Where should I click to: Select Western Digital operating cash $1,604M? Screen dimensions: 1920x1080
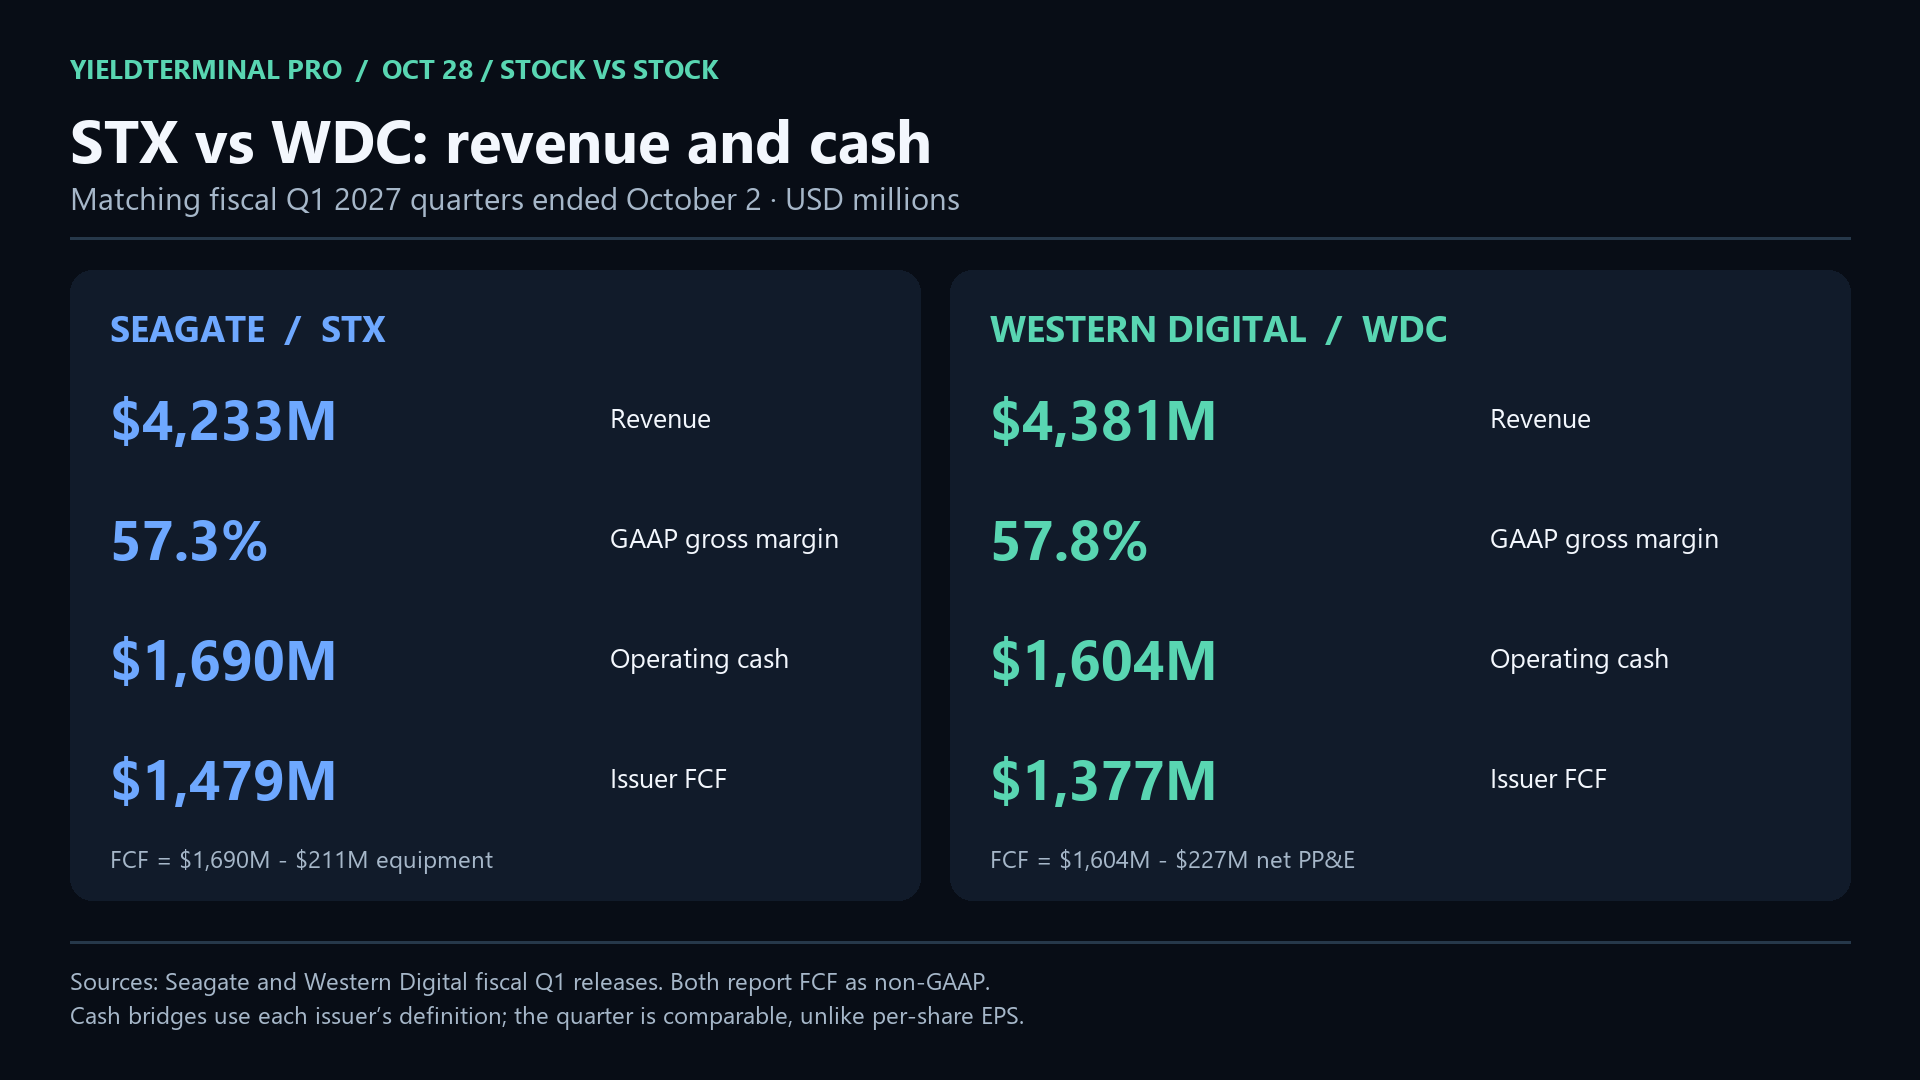1103,661
